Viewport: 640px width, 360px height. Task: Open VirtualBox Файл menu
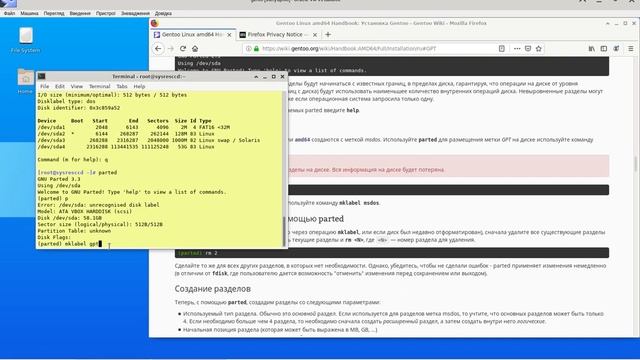click(x=9, y=13)
